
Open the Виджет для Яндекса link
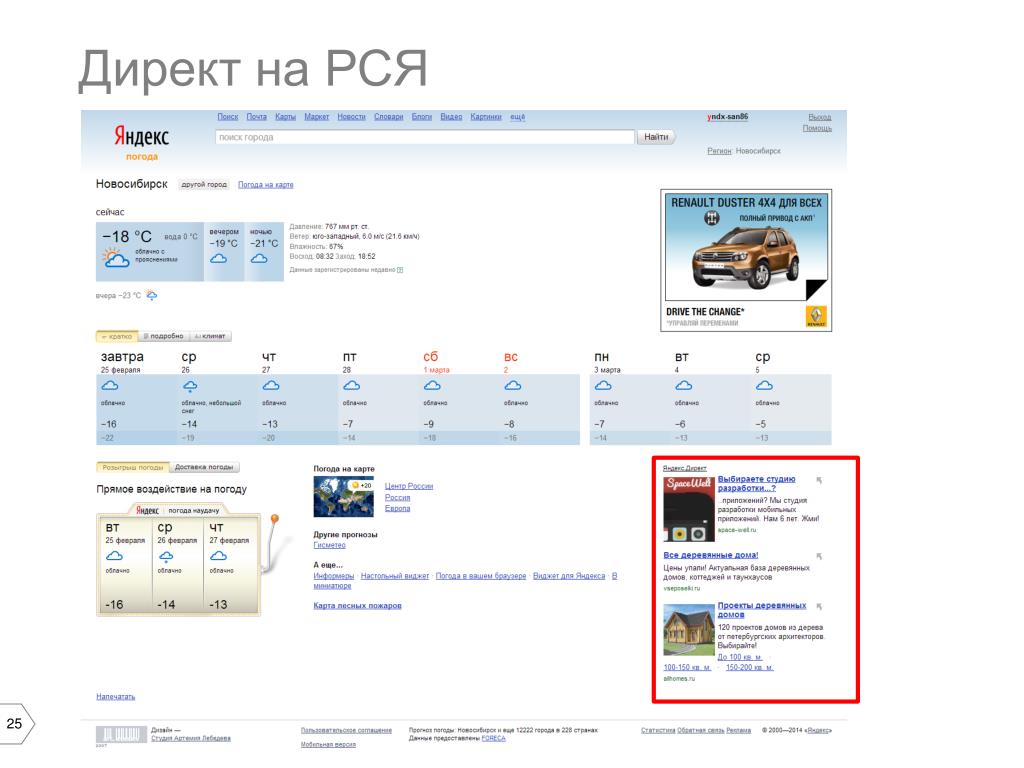(569, 576)
